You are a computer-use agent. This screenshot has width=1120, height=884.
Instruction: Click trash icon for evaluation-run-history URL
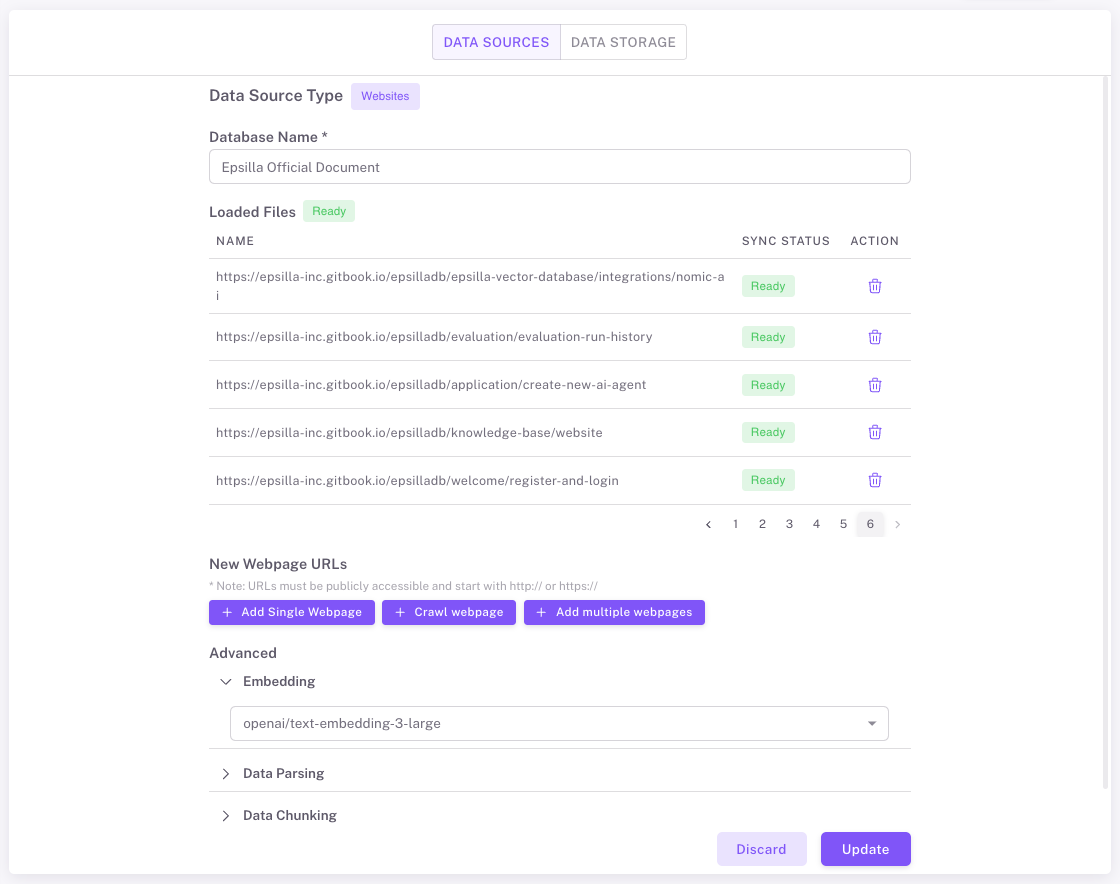874,337
